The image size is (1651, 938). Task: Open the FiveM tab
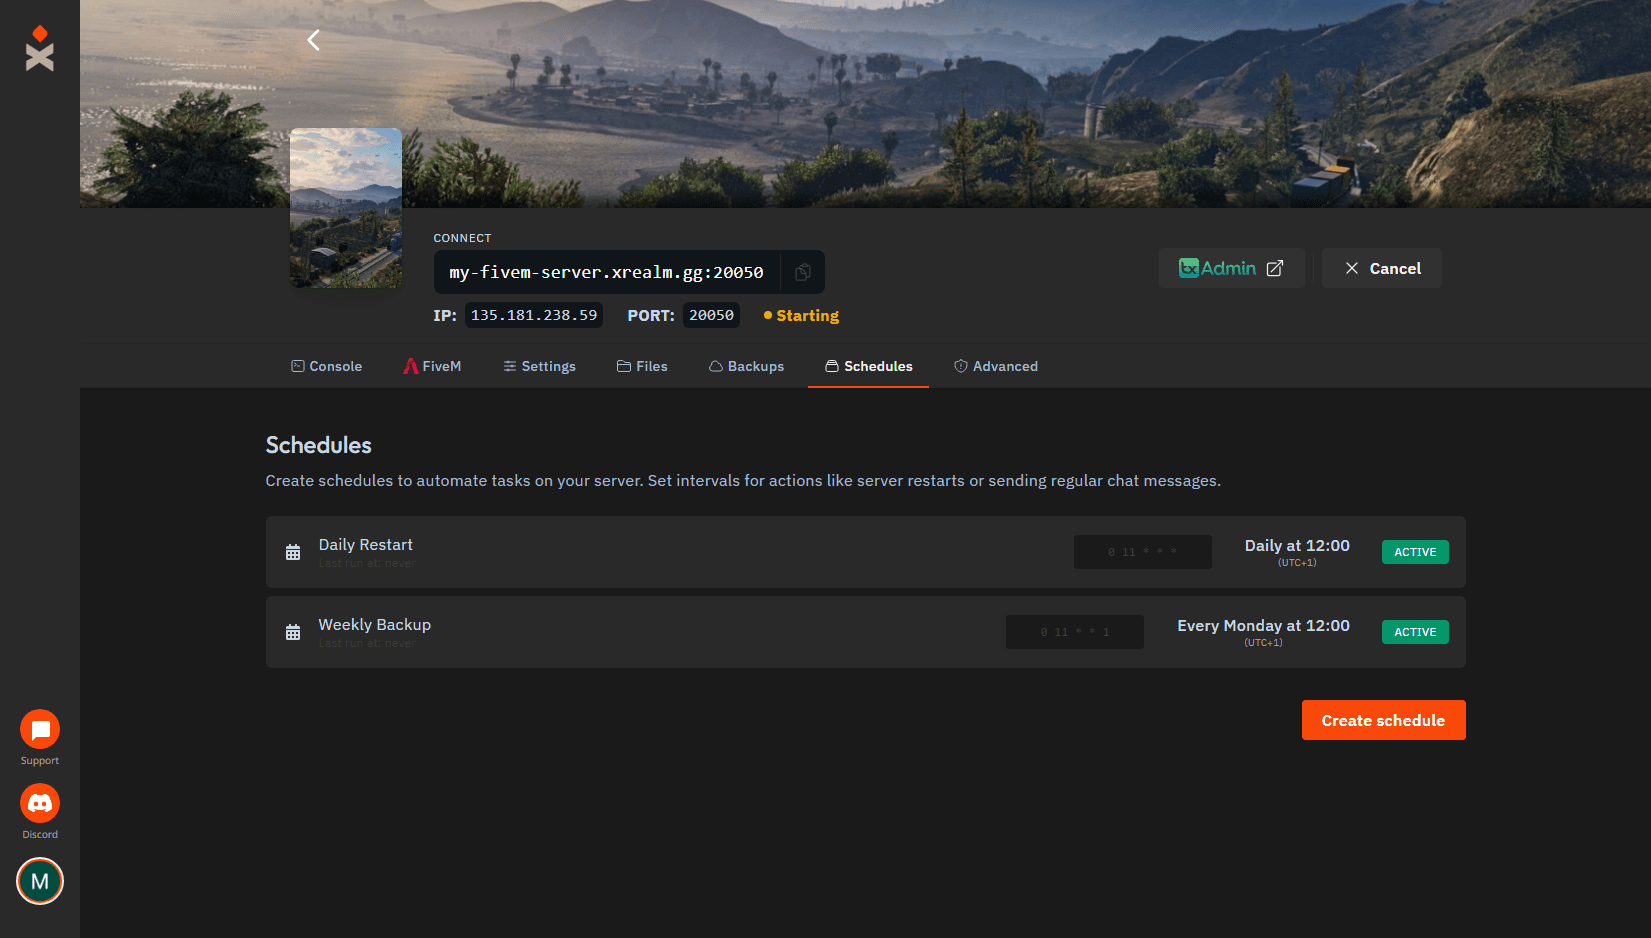432,366
